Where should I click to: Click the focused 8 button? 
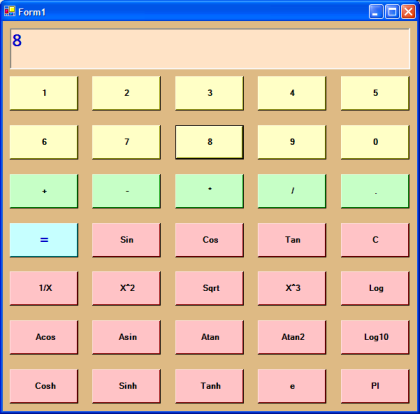(209, 142)
